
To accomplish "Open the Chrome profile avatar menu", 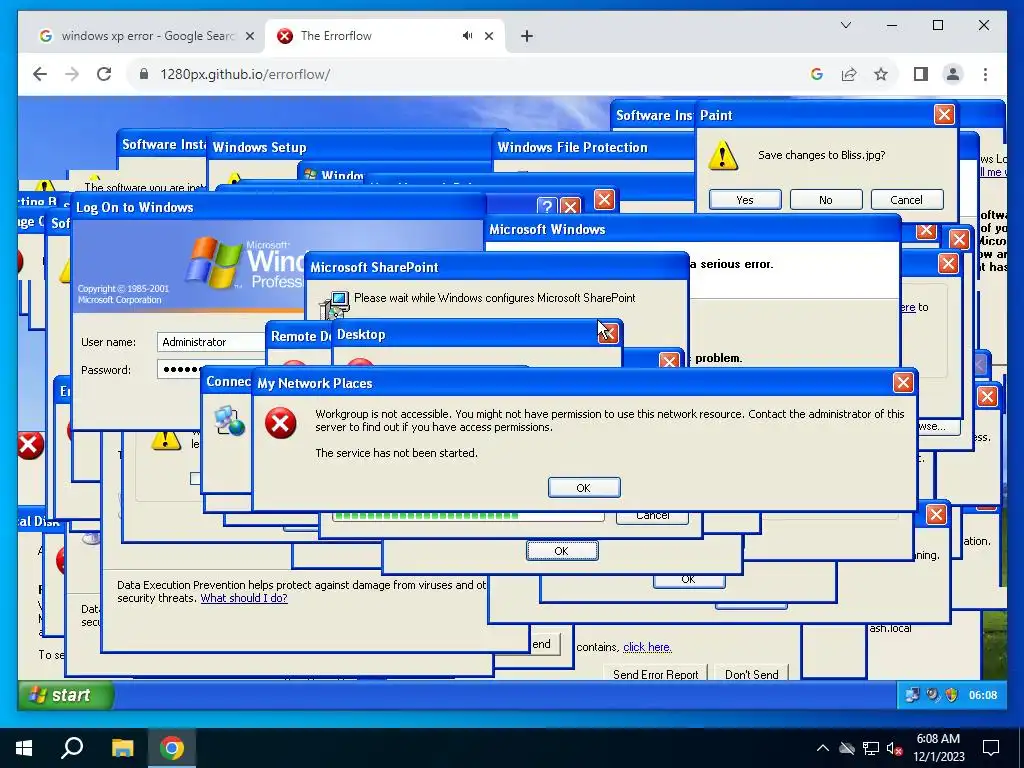I will 953,74.
